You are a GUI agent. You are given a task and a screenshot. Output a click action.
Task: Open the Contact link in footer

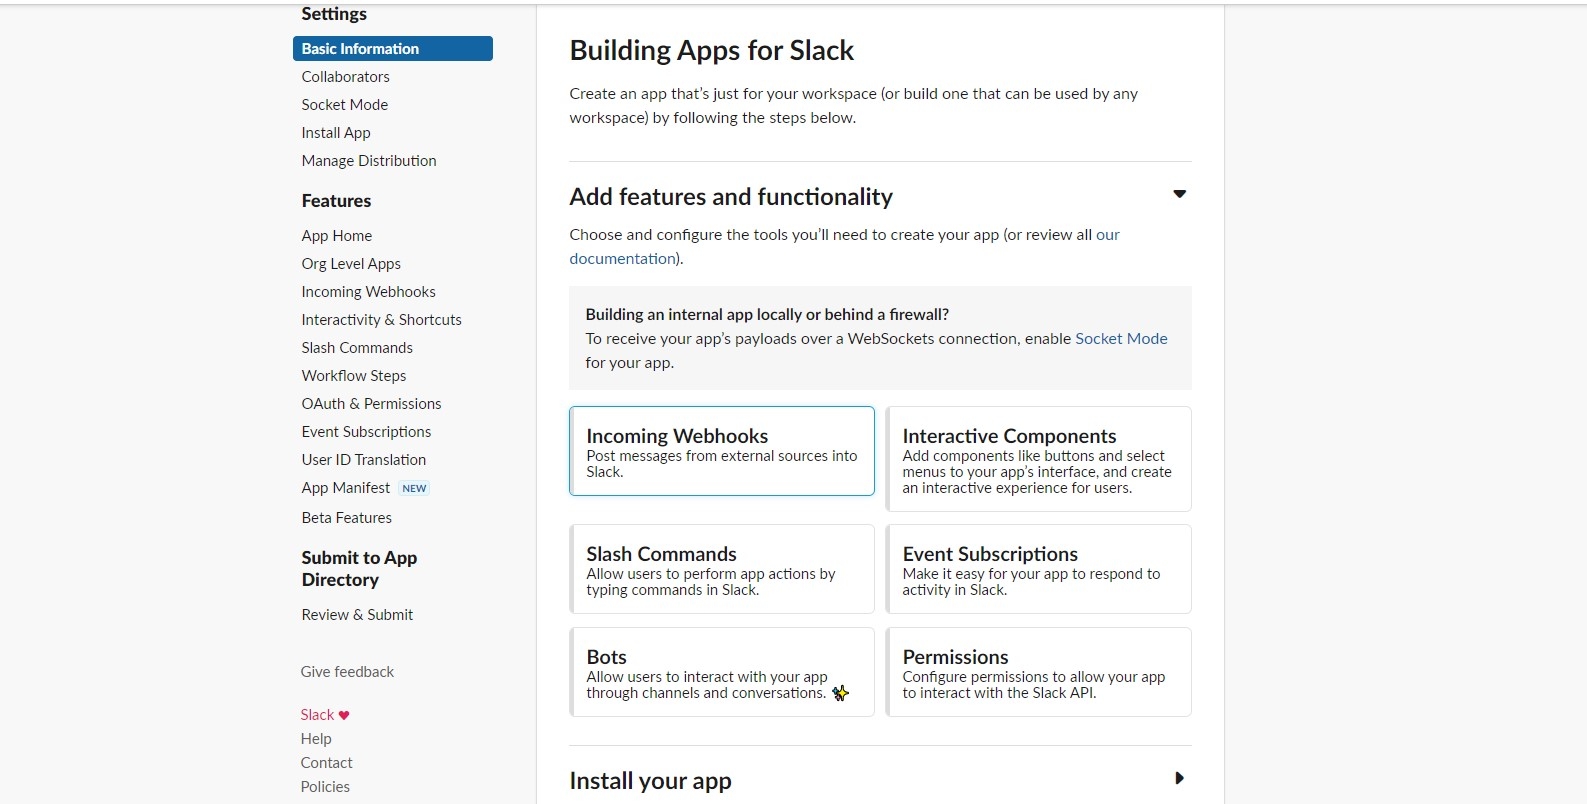pos(327,762)
